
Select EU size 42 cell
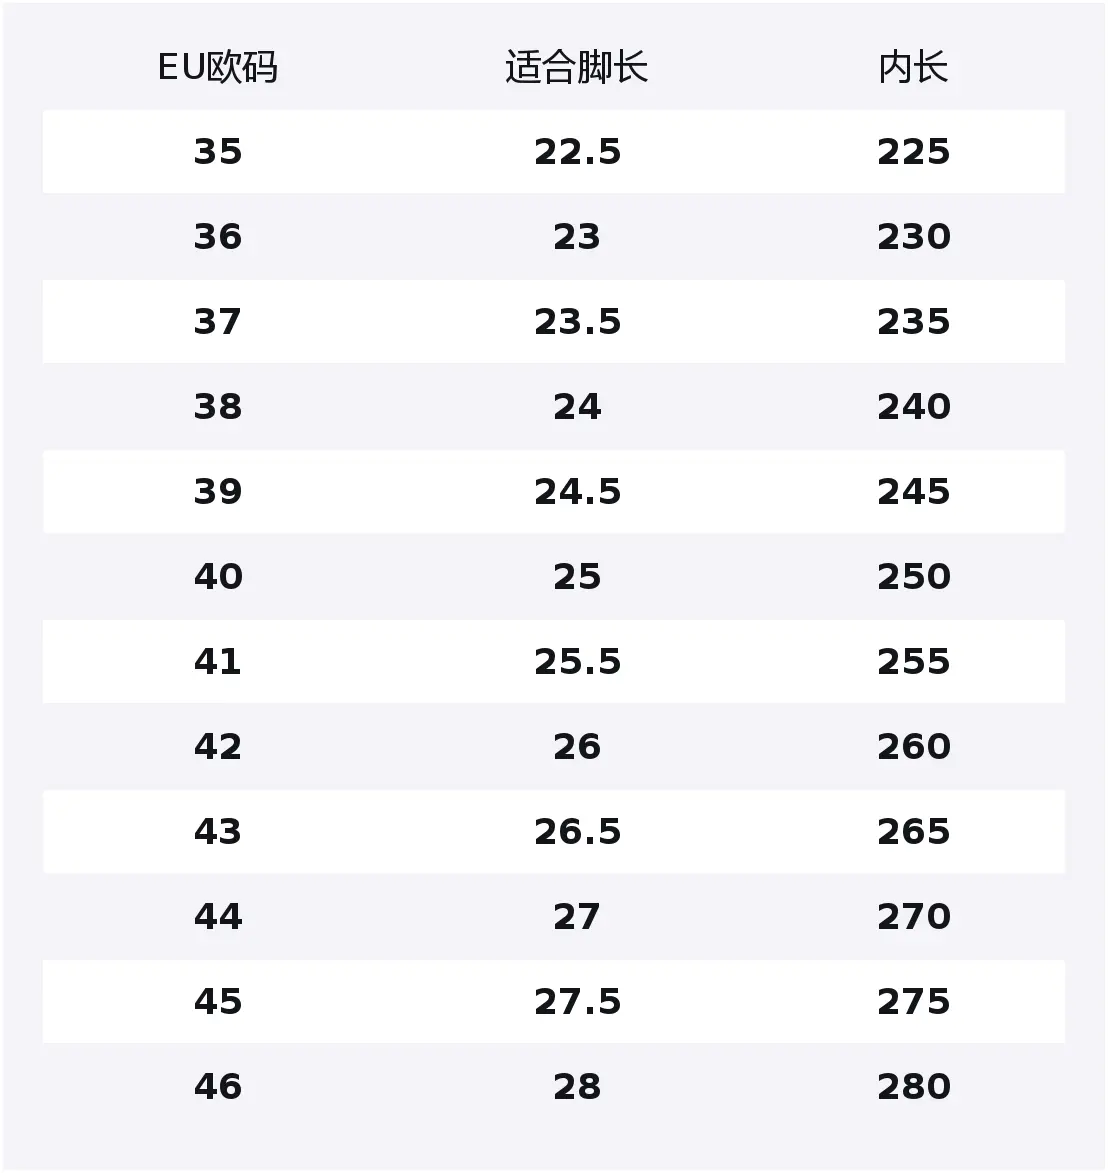[218, 747]
